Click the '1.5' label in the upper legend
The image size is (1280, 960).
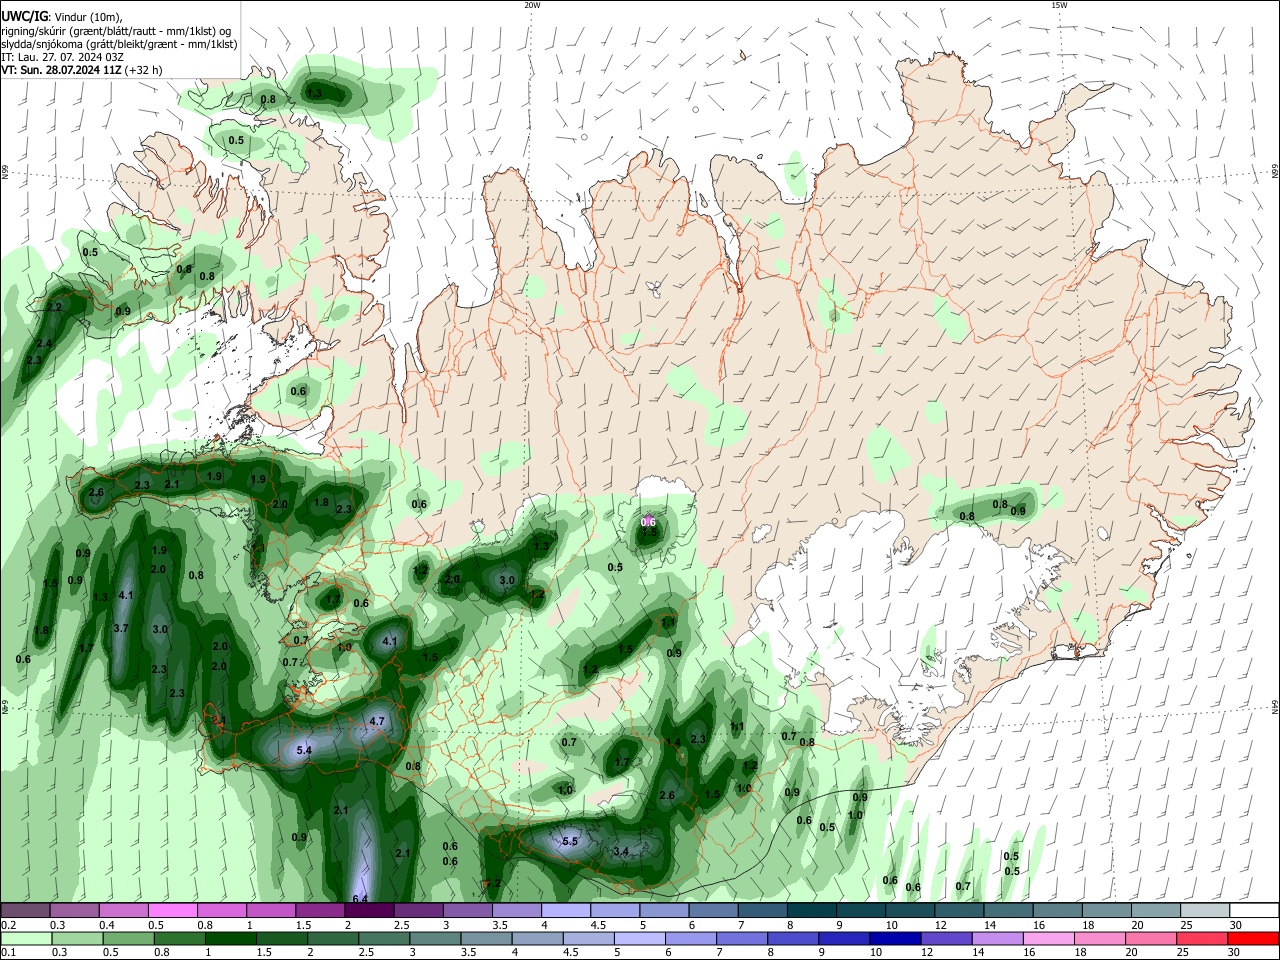(303, 925)
